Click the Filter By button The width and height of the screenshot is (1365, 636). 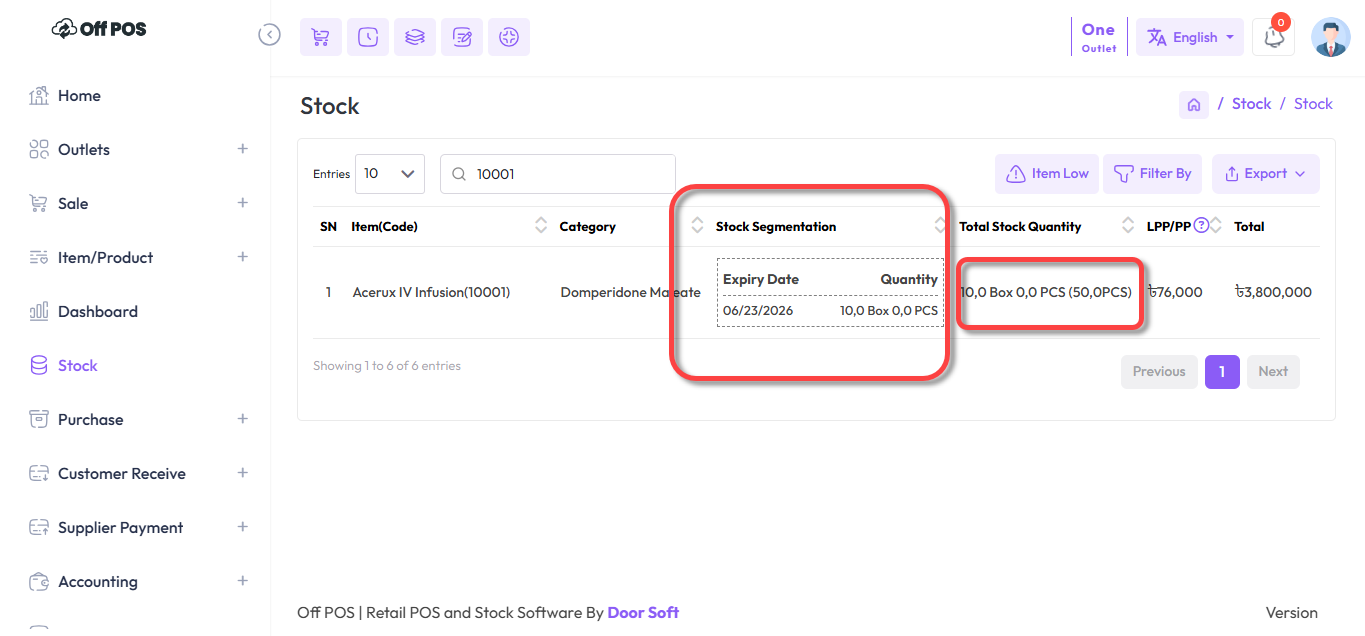point(1152,174)
